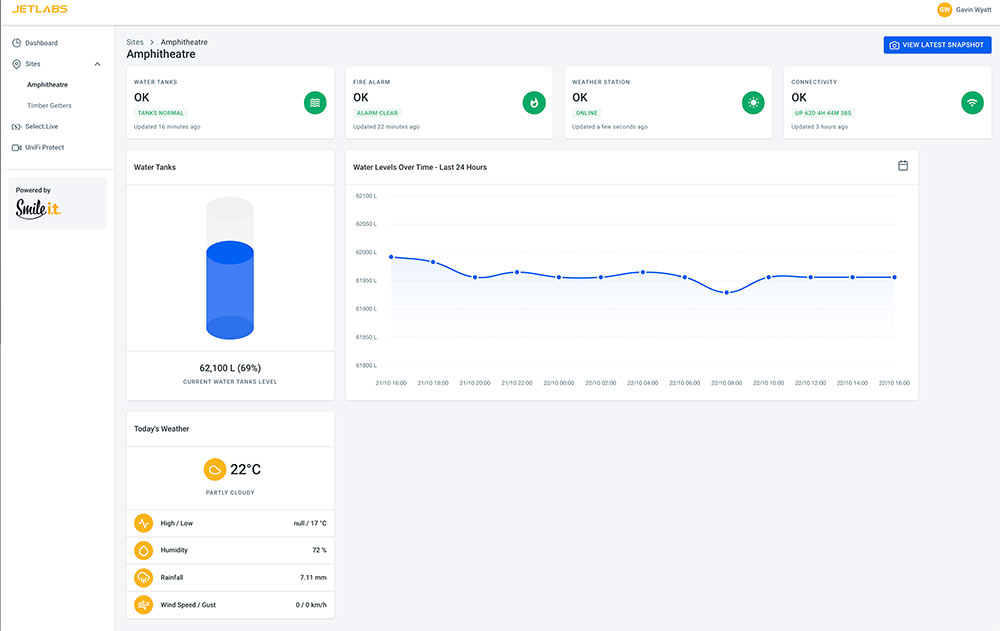Click the Amphitheatre breadcrumb
Image resolution: width=1000 pixels, height=631 pixels.
tap(184, 42)
